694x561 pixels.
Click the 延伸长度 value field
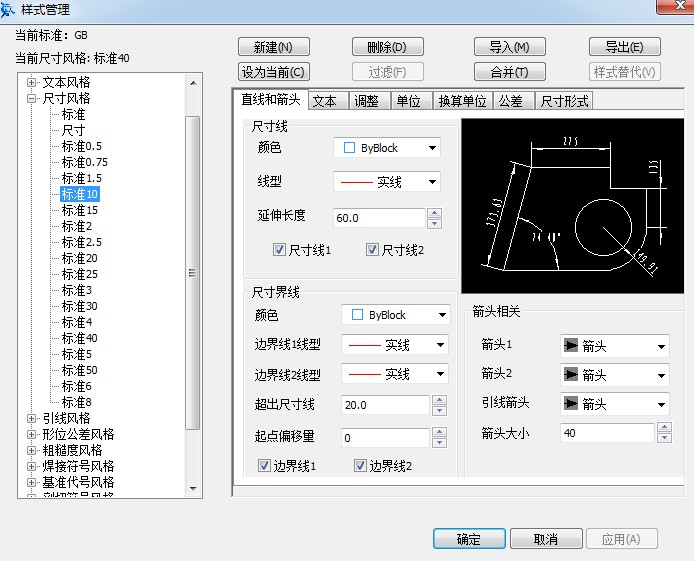pyautogui.click(x=378, y=217)
